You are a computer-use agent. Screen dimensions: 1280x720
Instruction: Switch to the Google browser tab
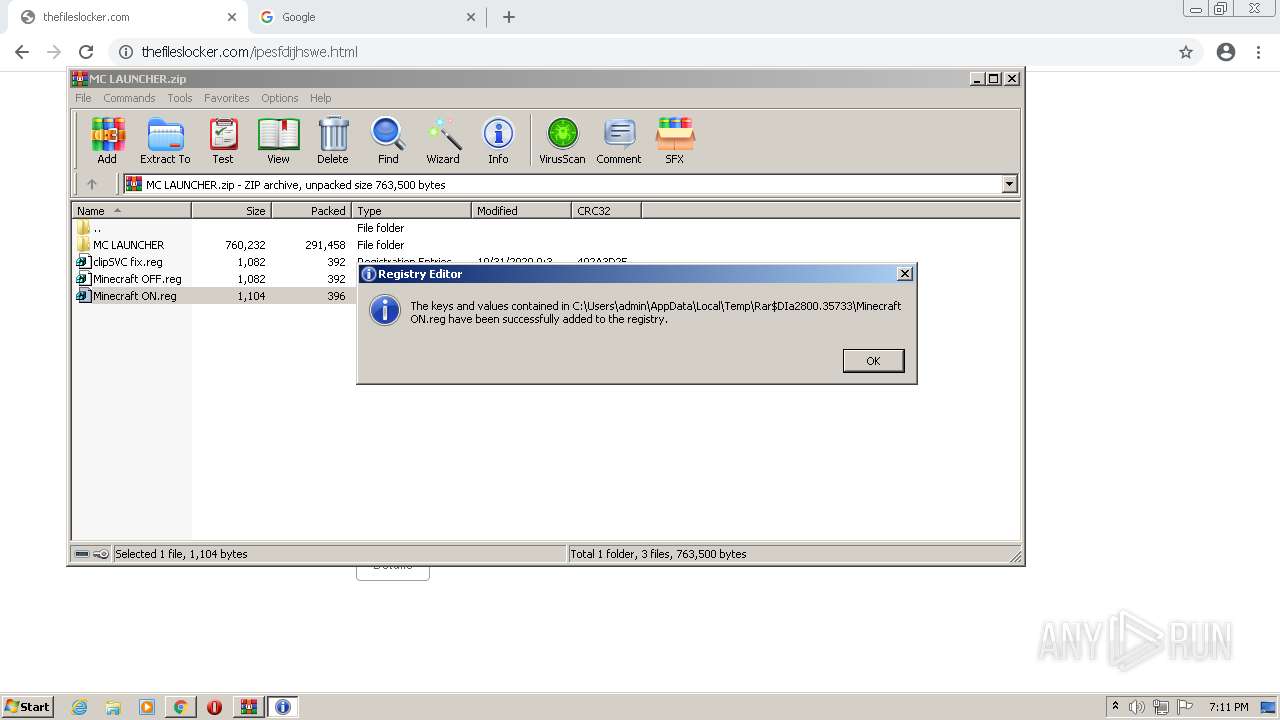pos(366,17)
